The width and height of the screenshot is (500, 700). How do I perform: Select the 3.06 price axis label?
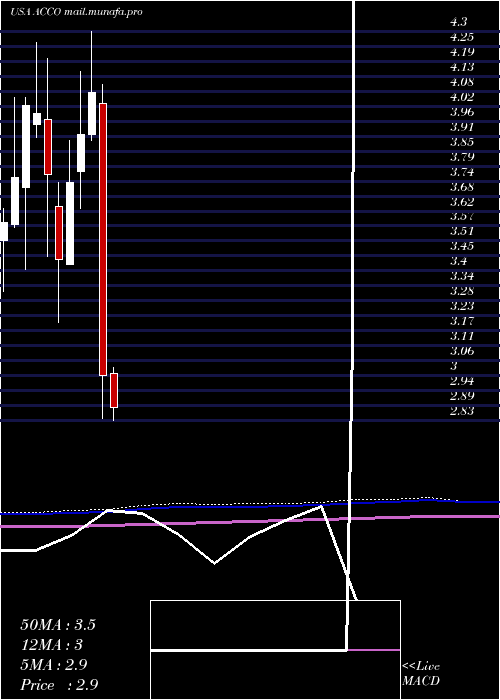(462, 351)
